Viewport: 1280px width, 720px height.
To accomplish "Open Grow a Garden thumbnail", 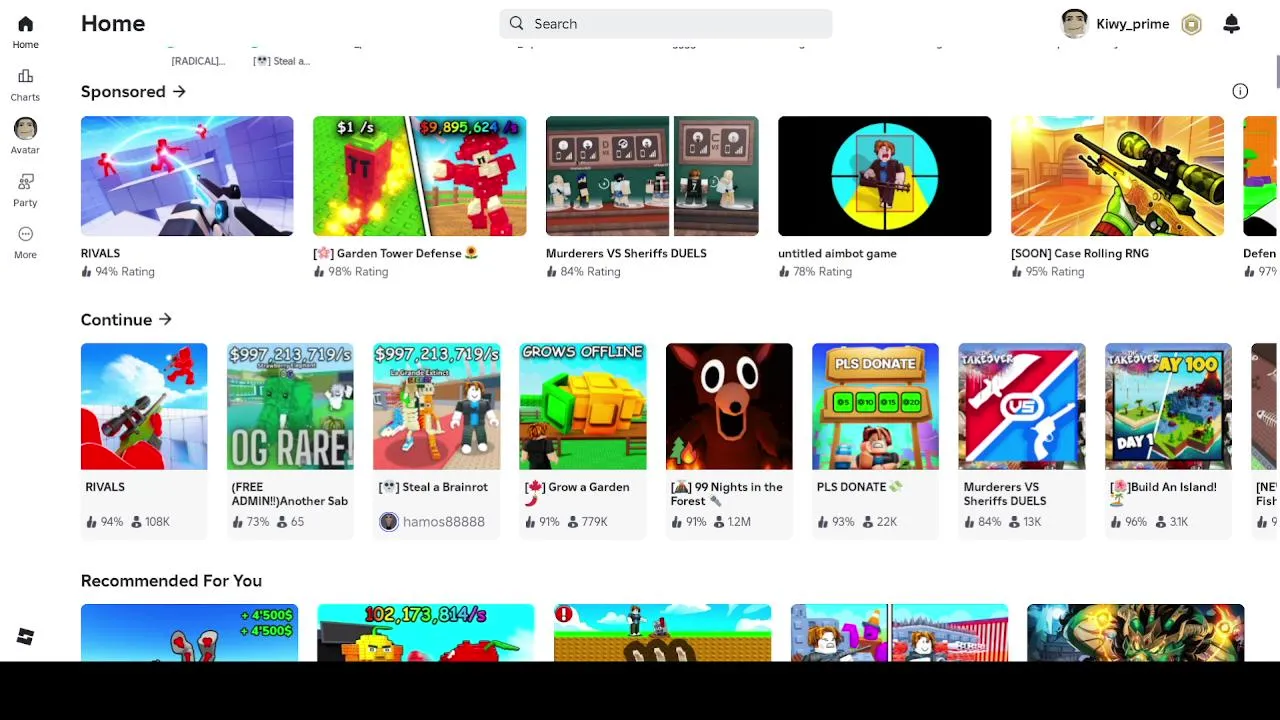I will [x=582, y=406].
